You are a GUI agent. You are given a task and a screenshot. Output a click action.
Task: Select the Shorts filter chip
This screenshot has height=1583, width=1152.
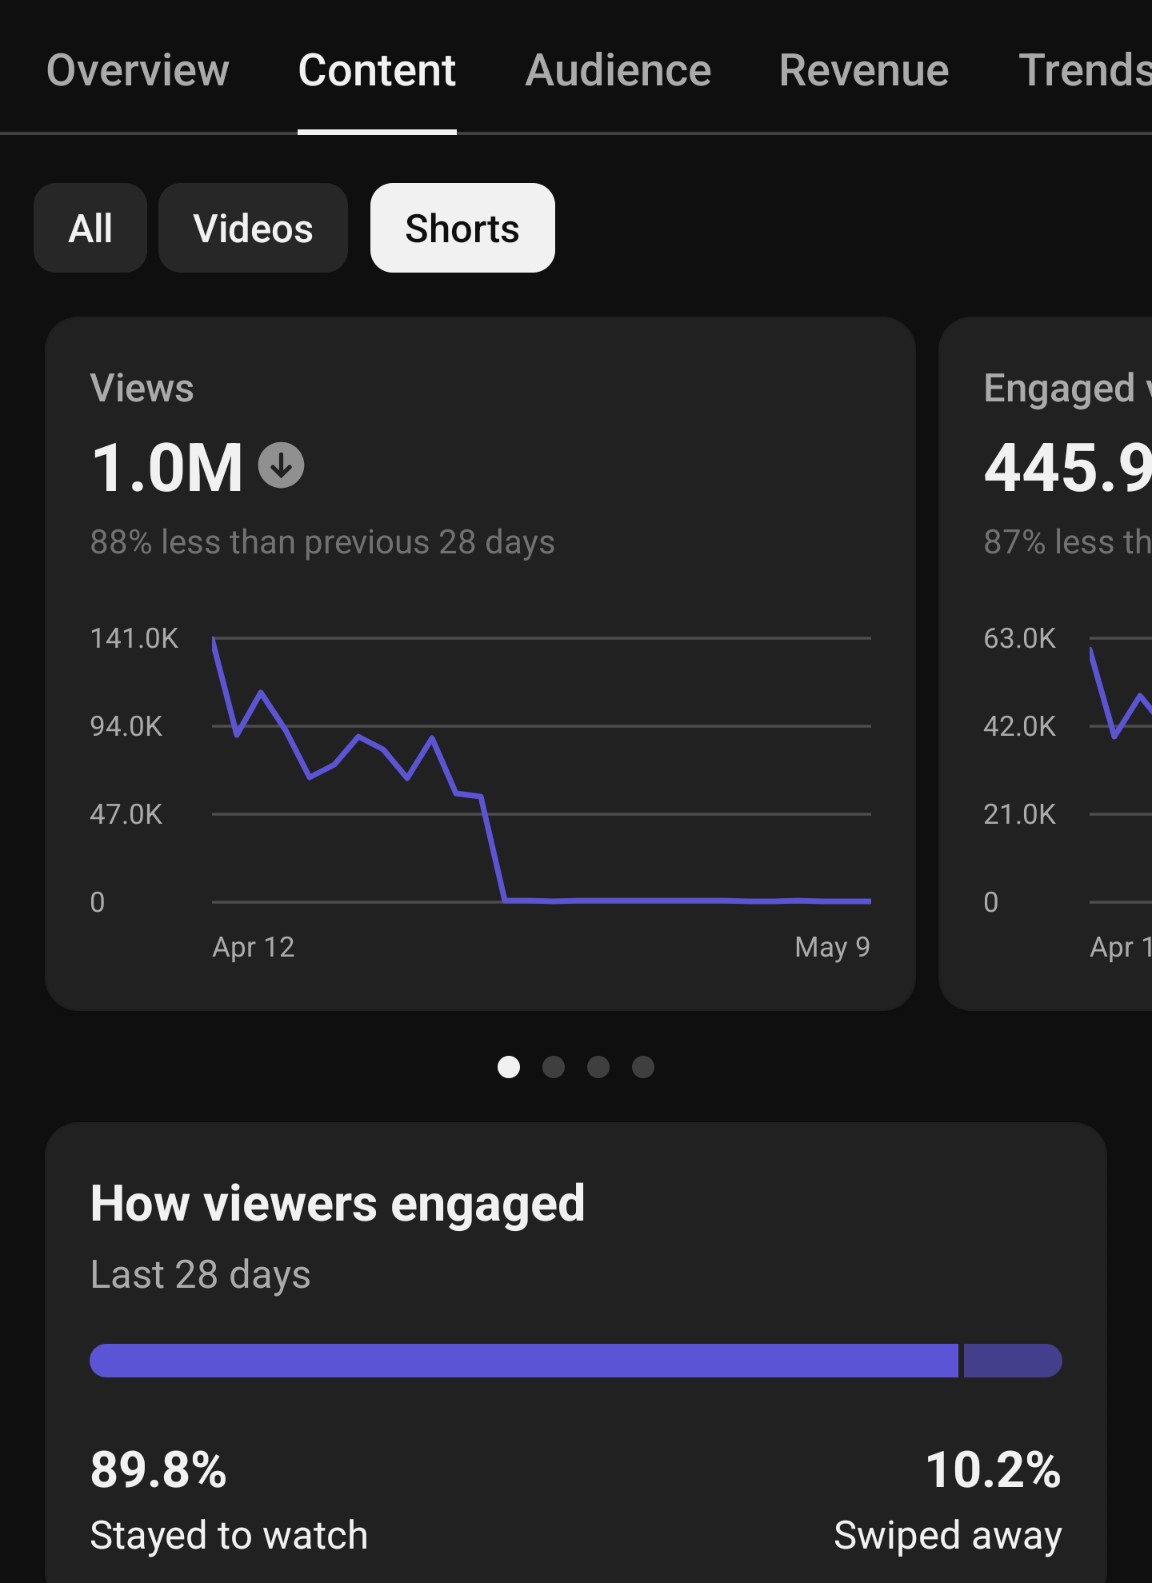[462, 228]
